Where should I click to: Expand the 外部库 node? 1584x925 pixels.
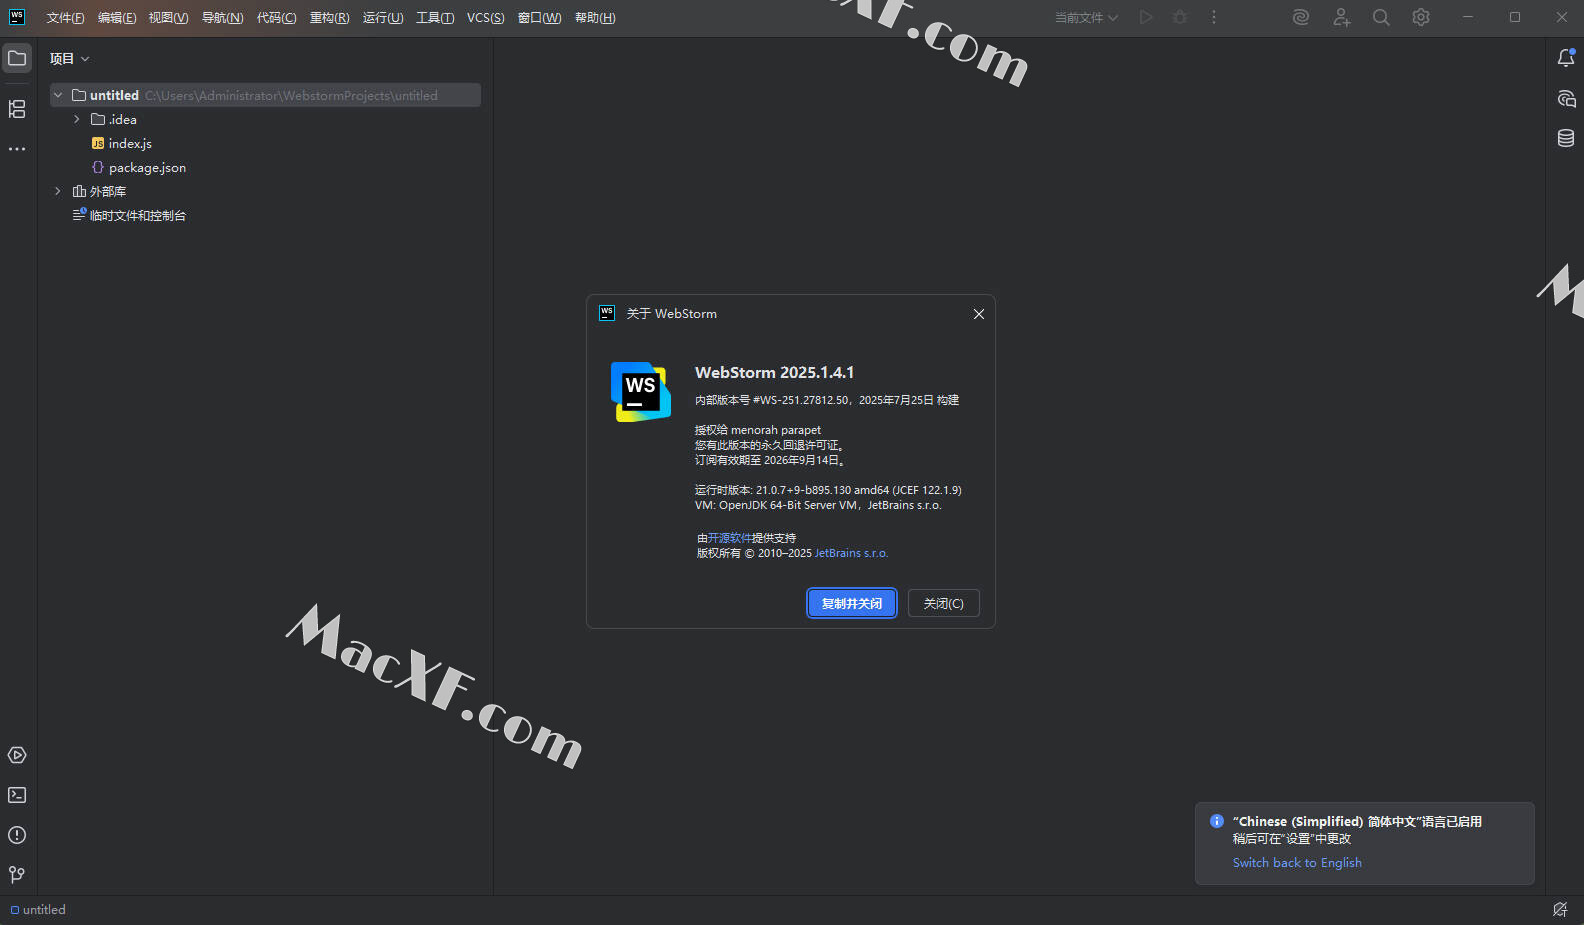click(x=58, y=191)
